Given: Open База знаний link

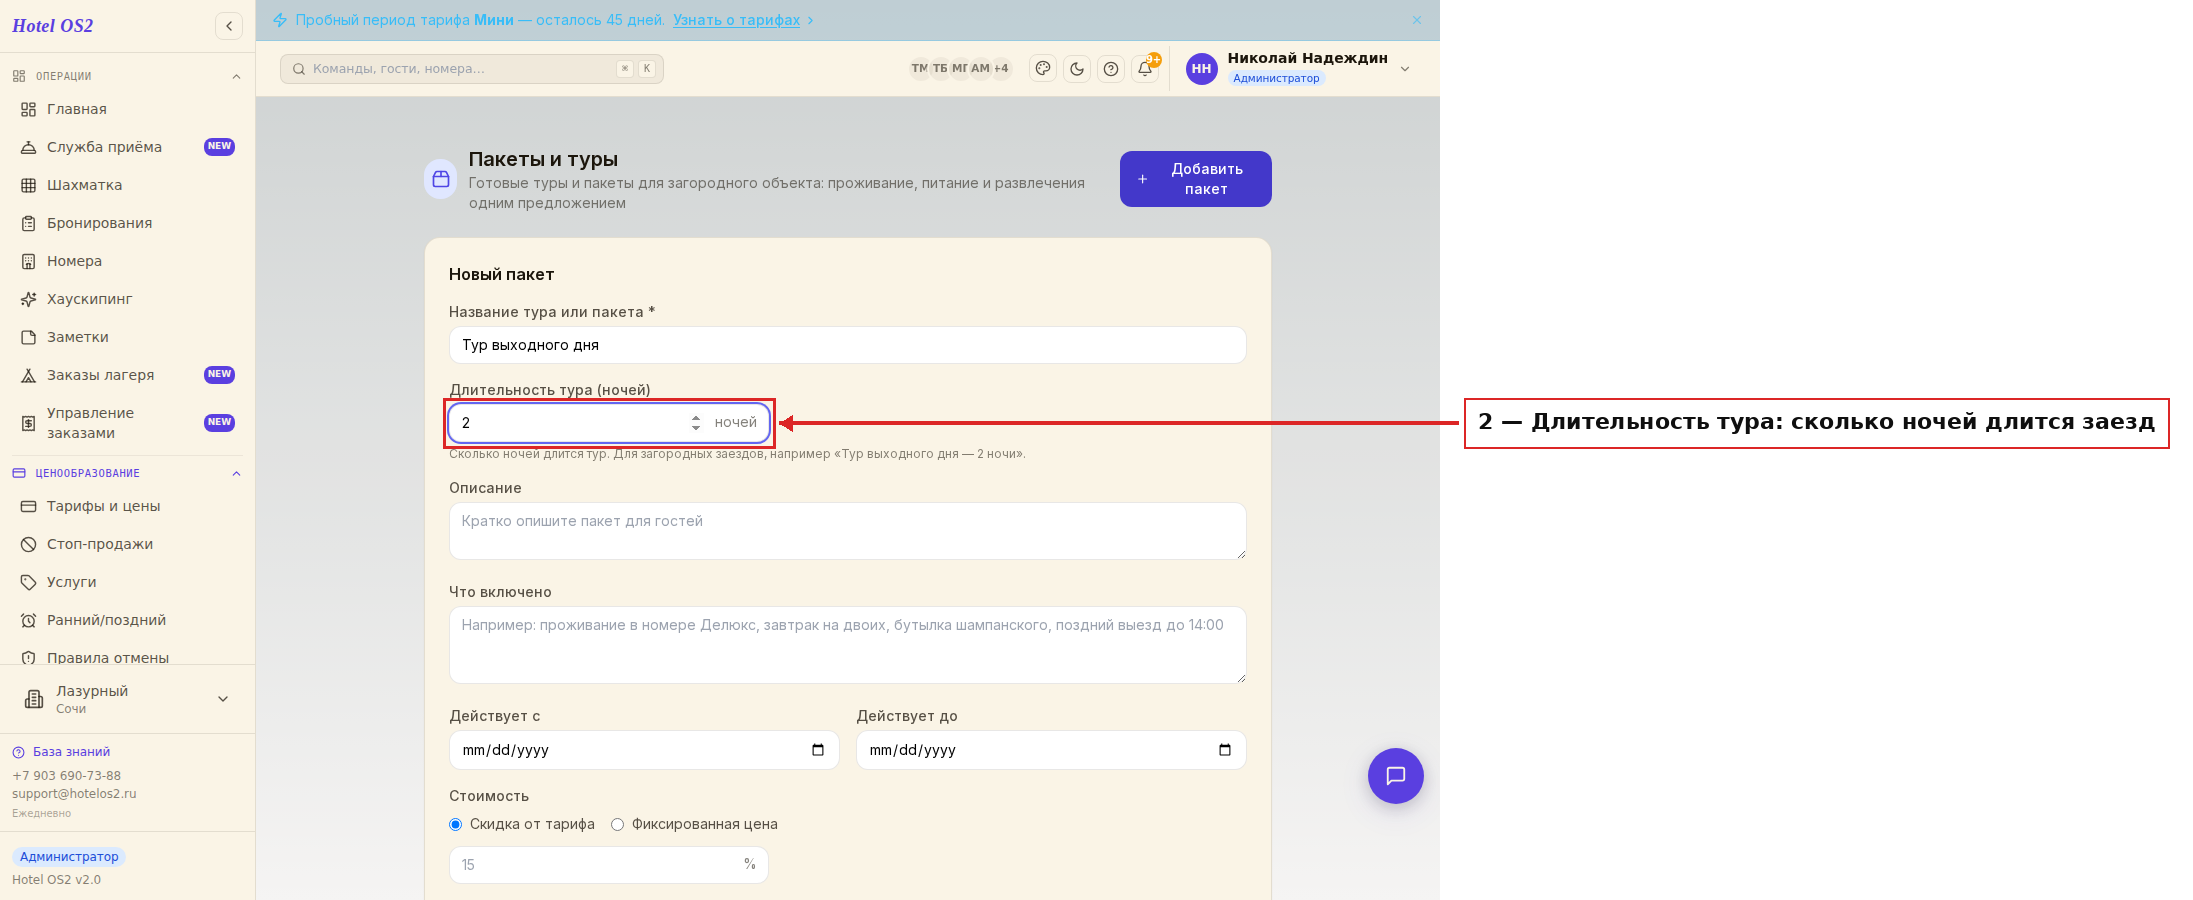Looking at the screenshot, I should (71, 752).
